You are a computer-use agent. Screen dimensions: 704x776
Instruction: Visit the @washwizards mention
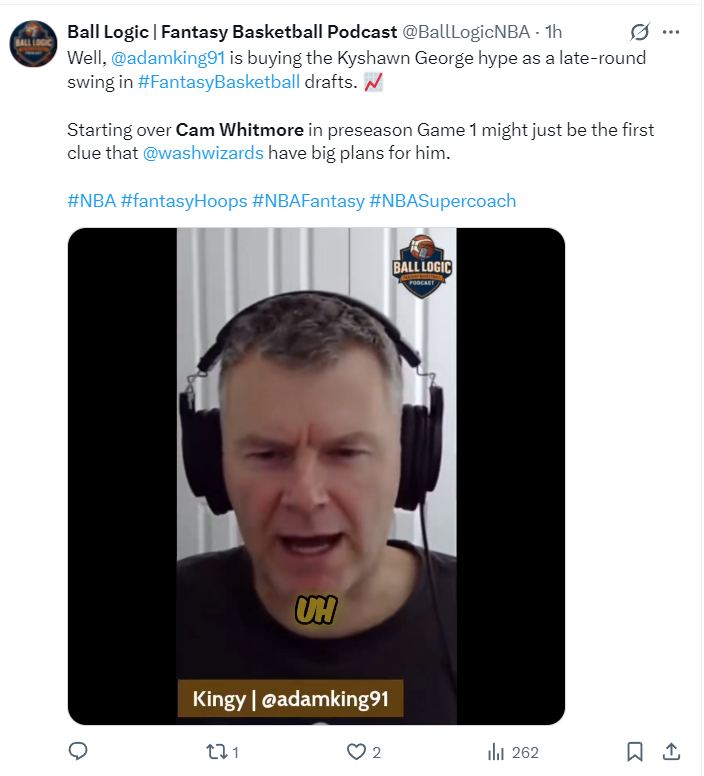click(x=203, y=153)
